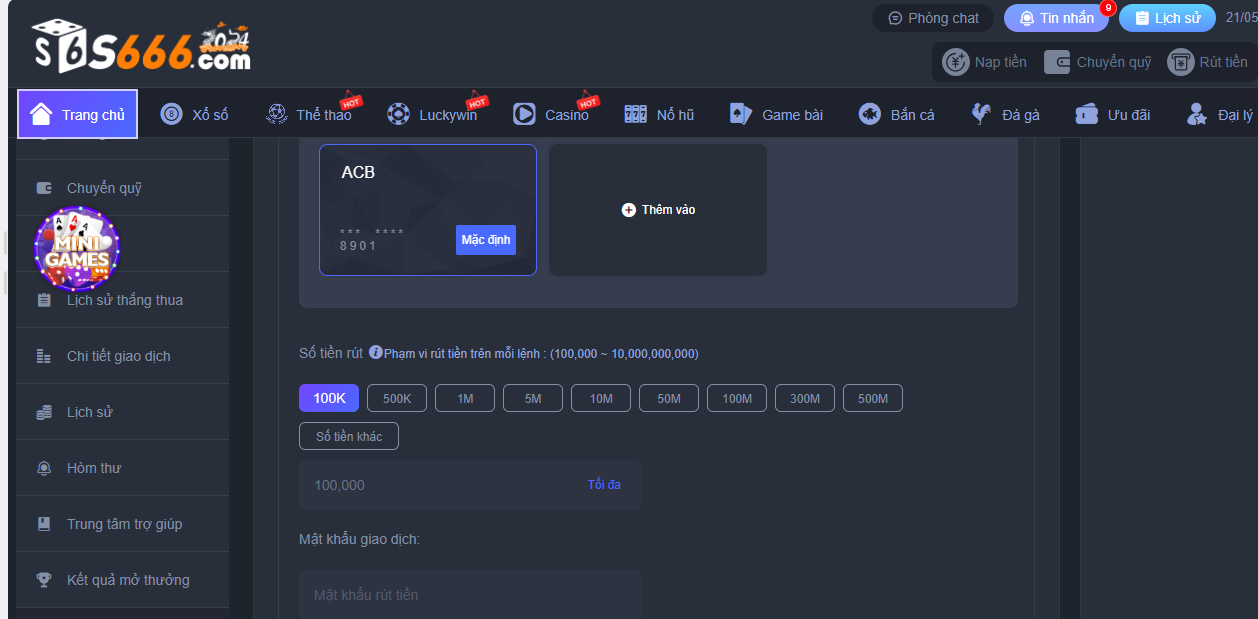The width and height of the screenshot is (1258, 619).
Task: Click the SBS666.com site logo
Action: [140, 47]
